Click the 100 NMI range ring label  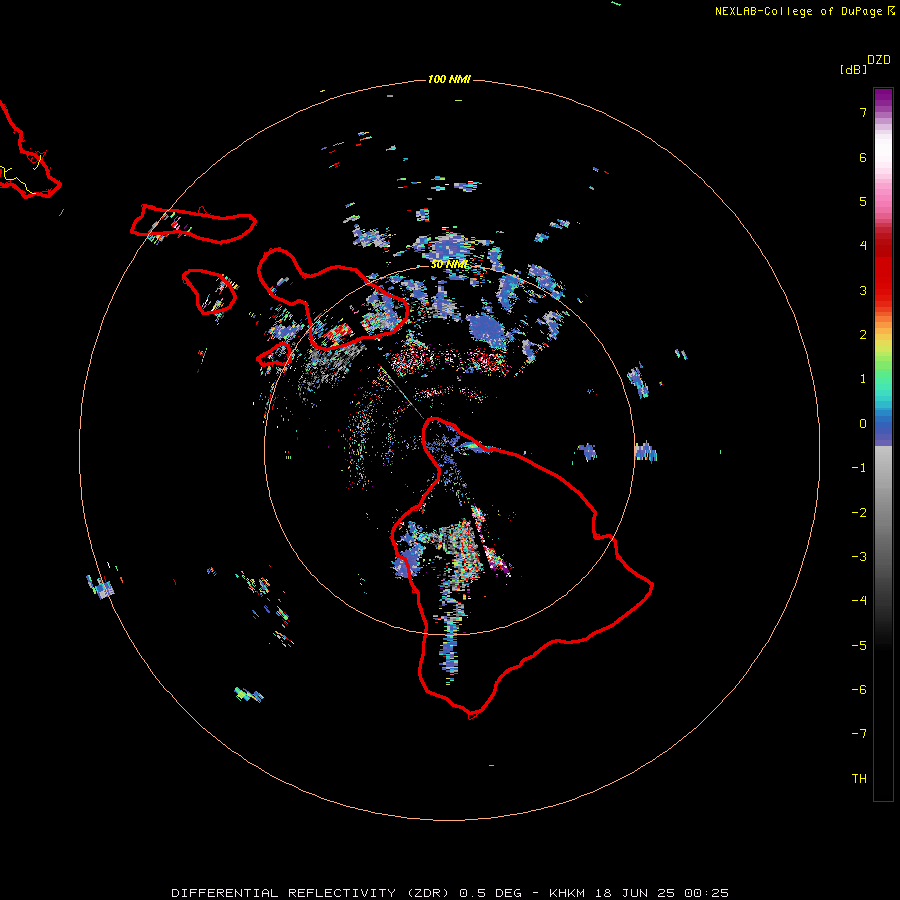(x=449, y=79)
